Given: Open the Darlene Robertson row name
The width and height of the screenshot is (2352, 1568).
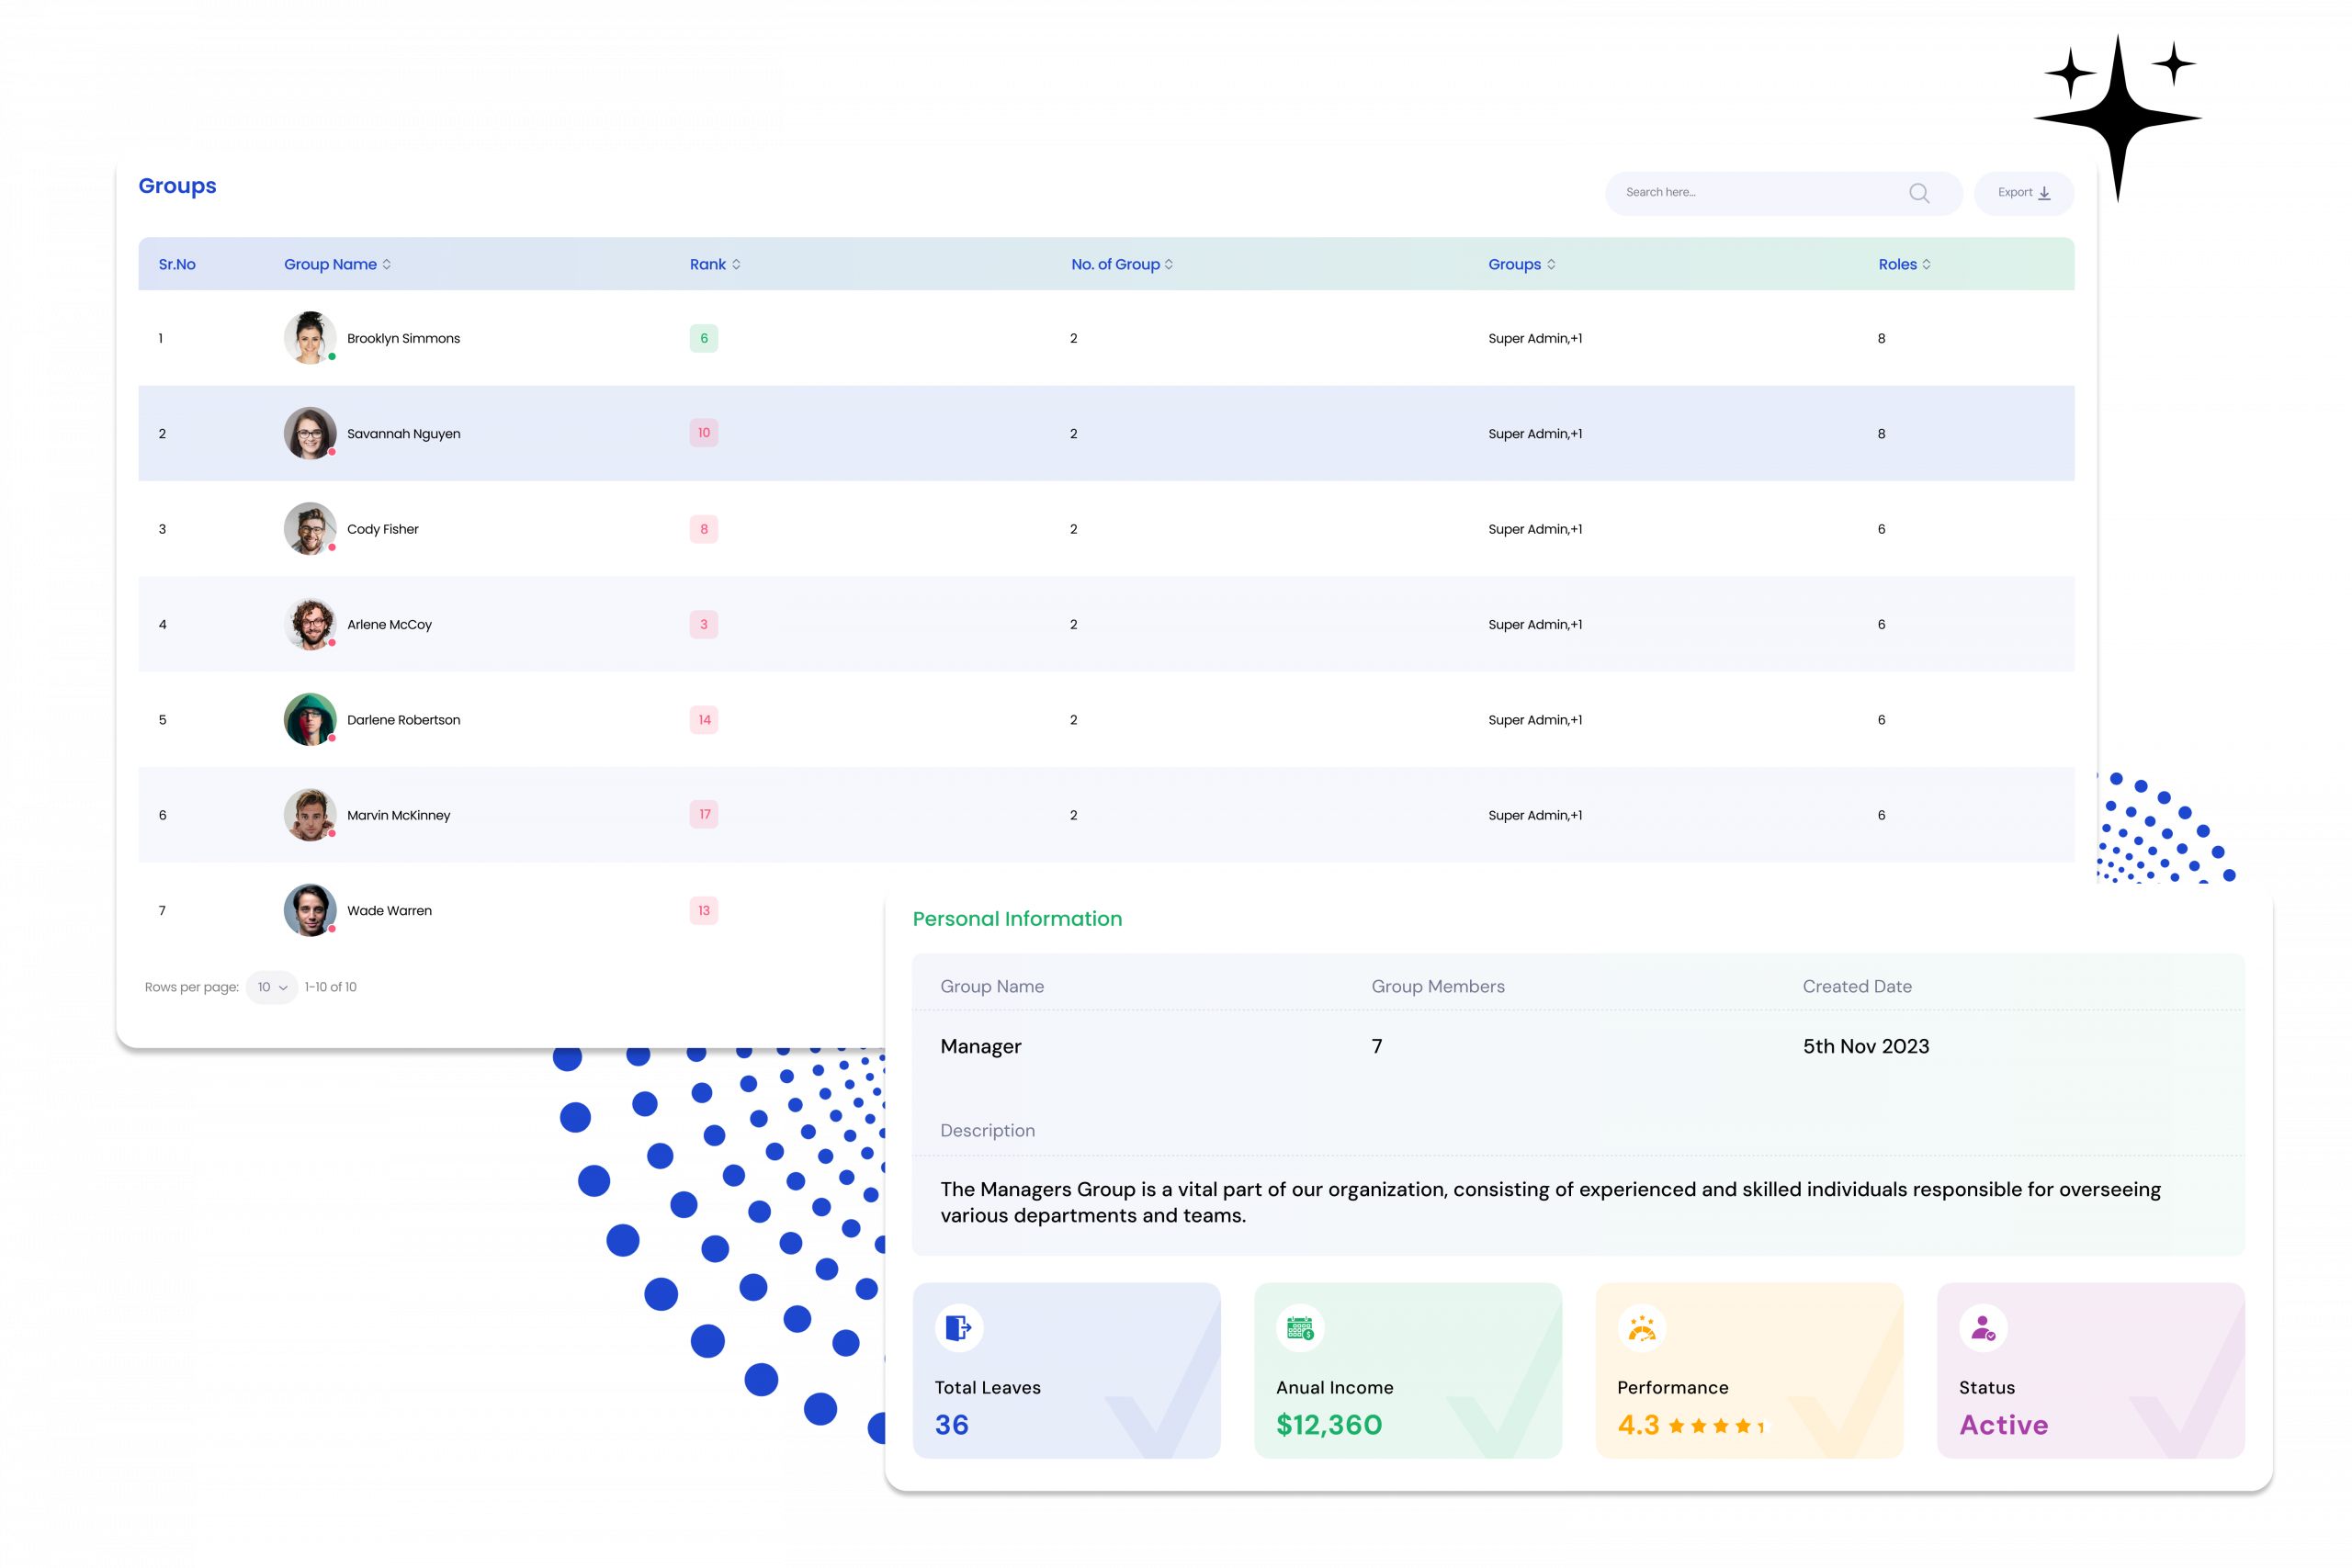Looking at the screenshot, I should coord(403,720).
